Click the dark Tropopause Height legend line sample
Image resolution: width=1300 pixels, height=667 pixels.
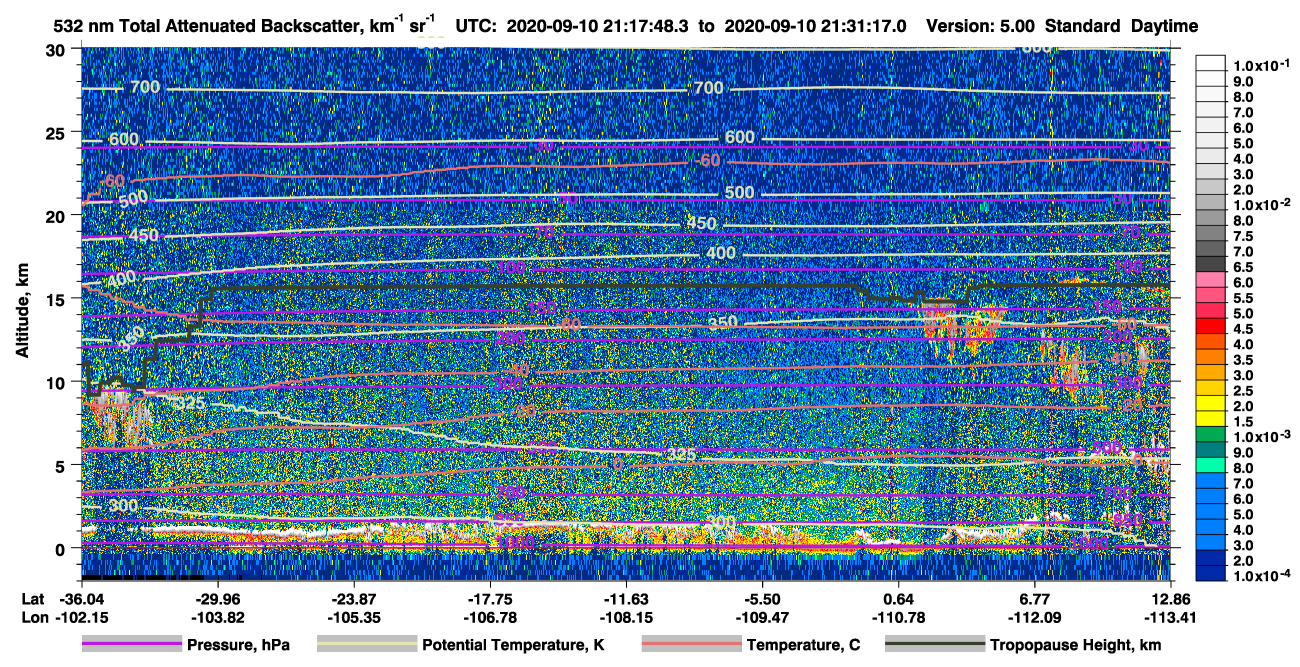pos(937,645)
